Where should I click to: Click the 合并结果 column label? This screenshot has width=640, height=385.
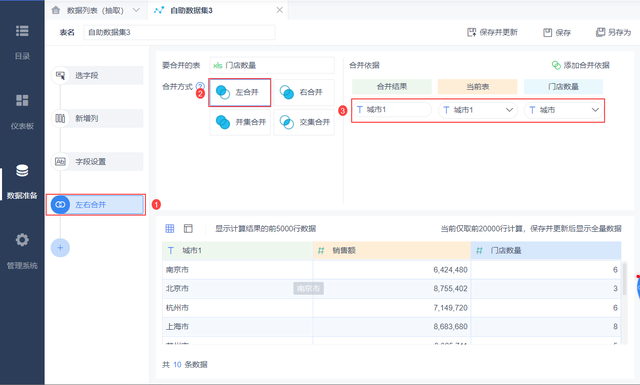(x=392, y=87)
